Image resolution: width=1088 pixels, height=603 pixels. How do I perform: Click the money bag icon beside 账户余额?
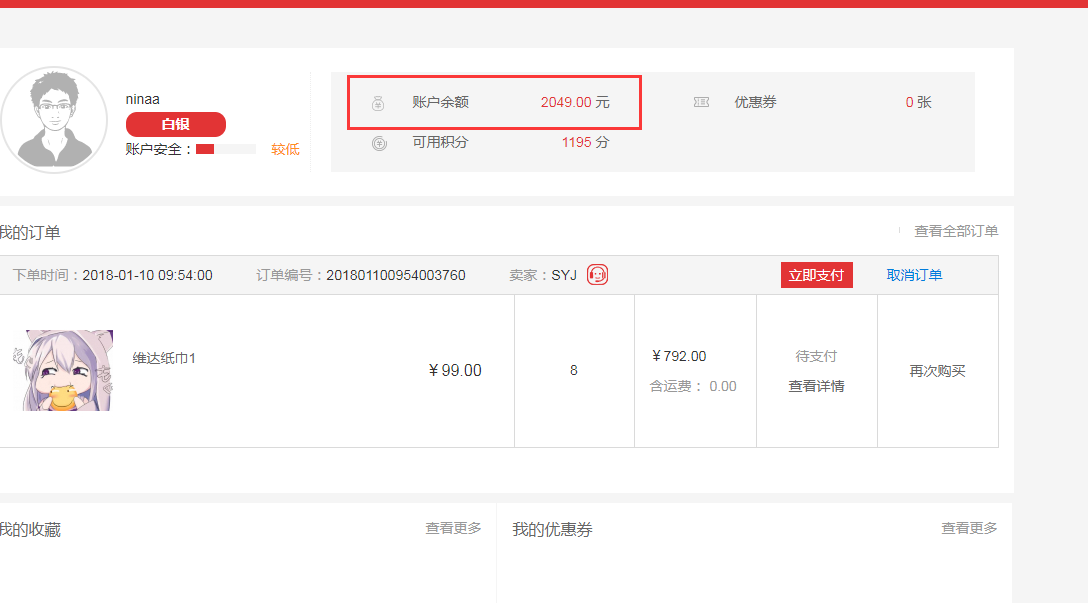click(378, 102)
